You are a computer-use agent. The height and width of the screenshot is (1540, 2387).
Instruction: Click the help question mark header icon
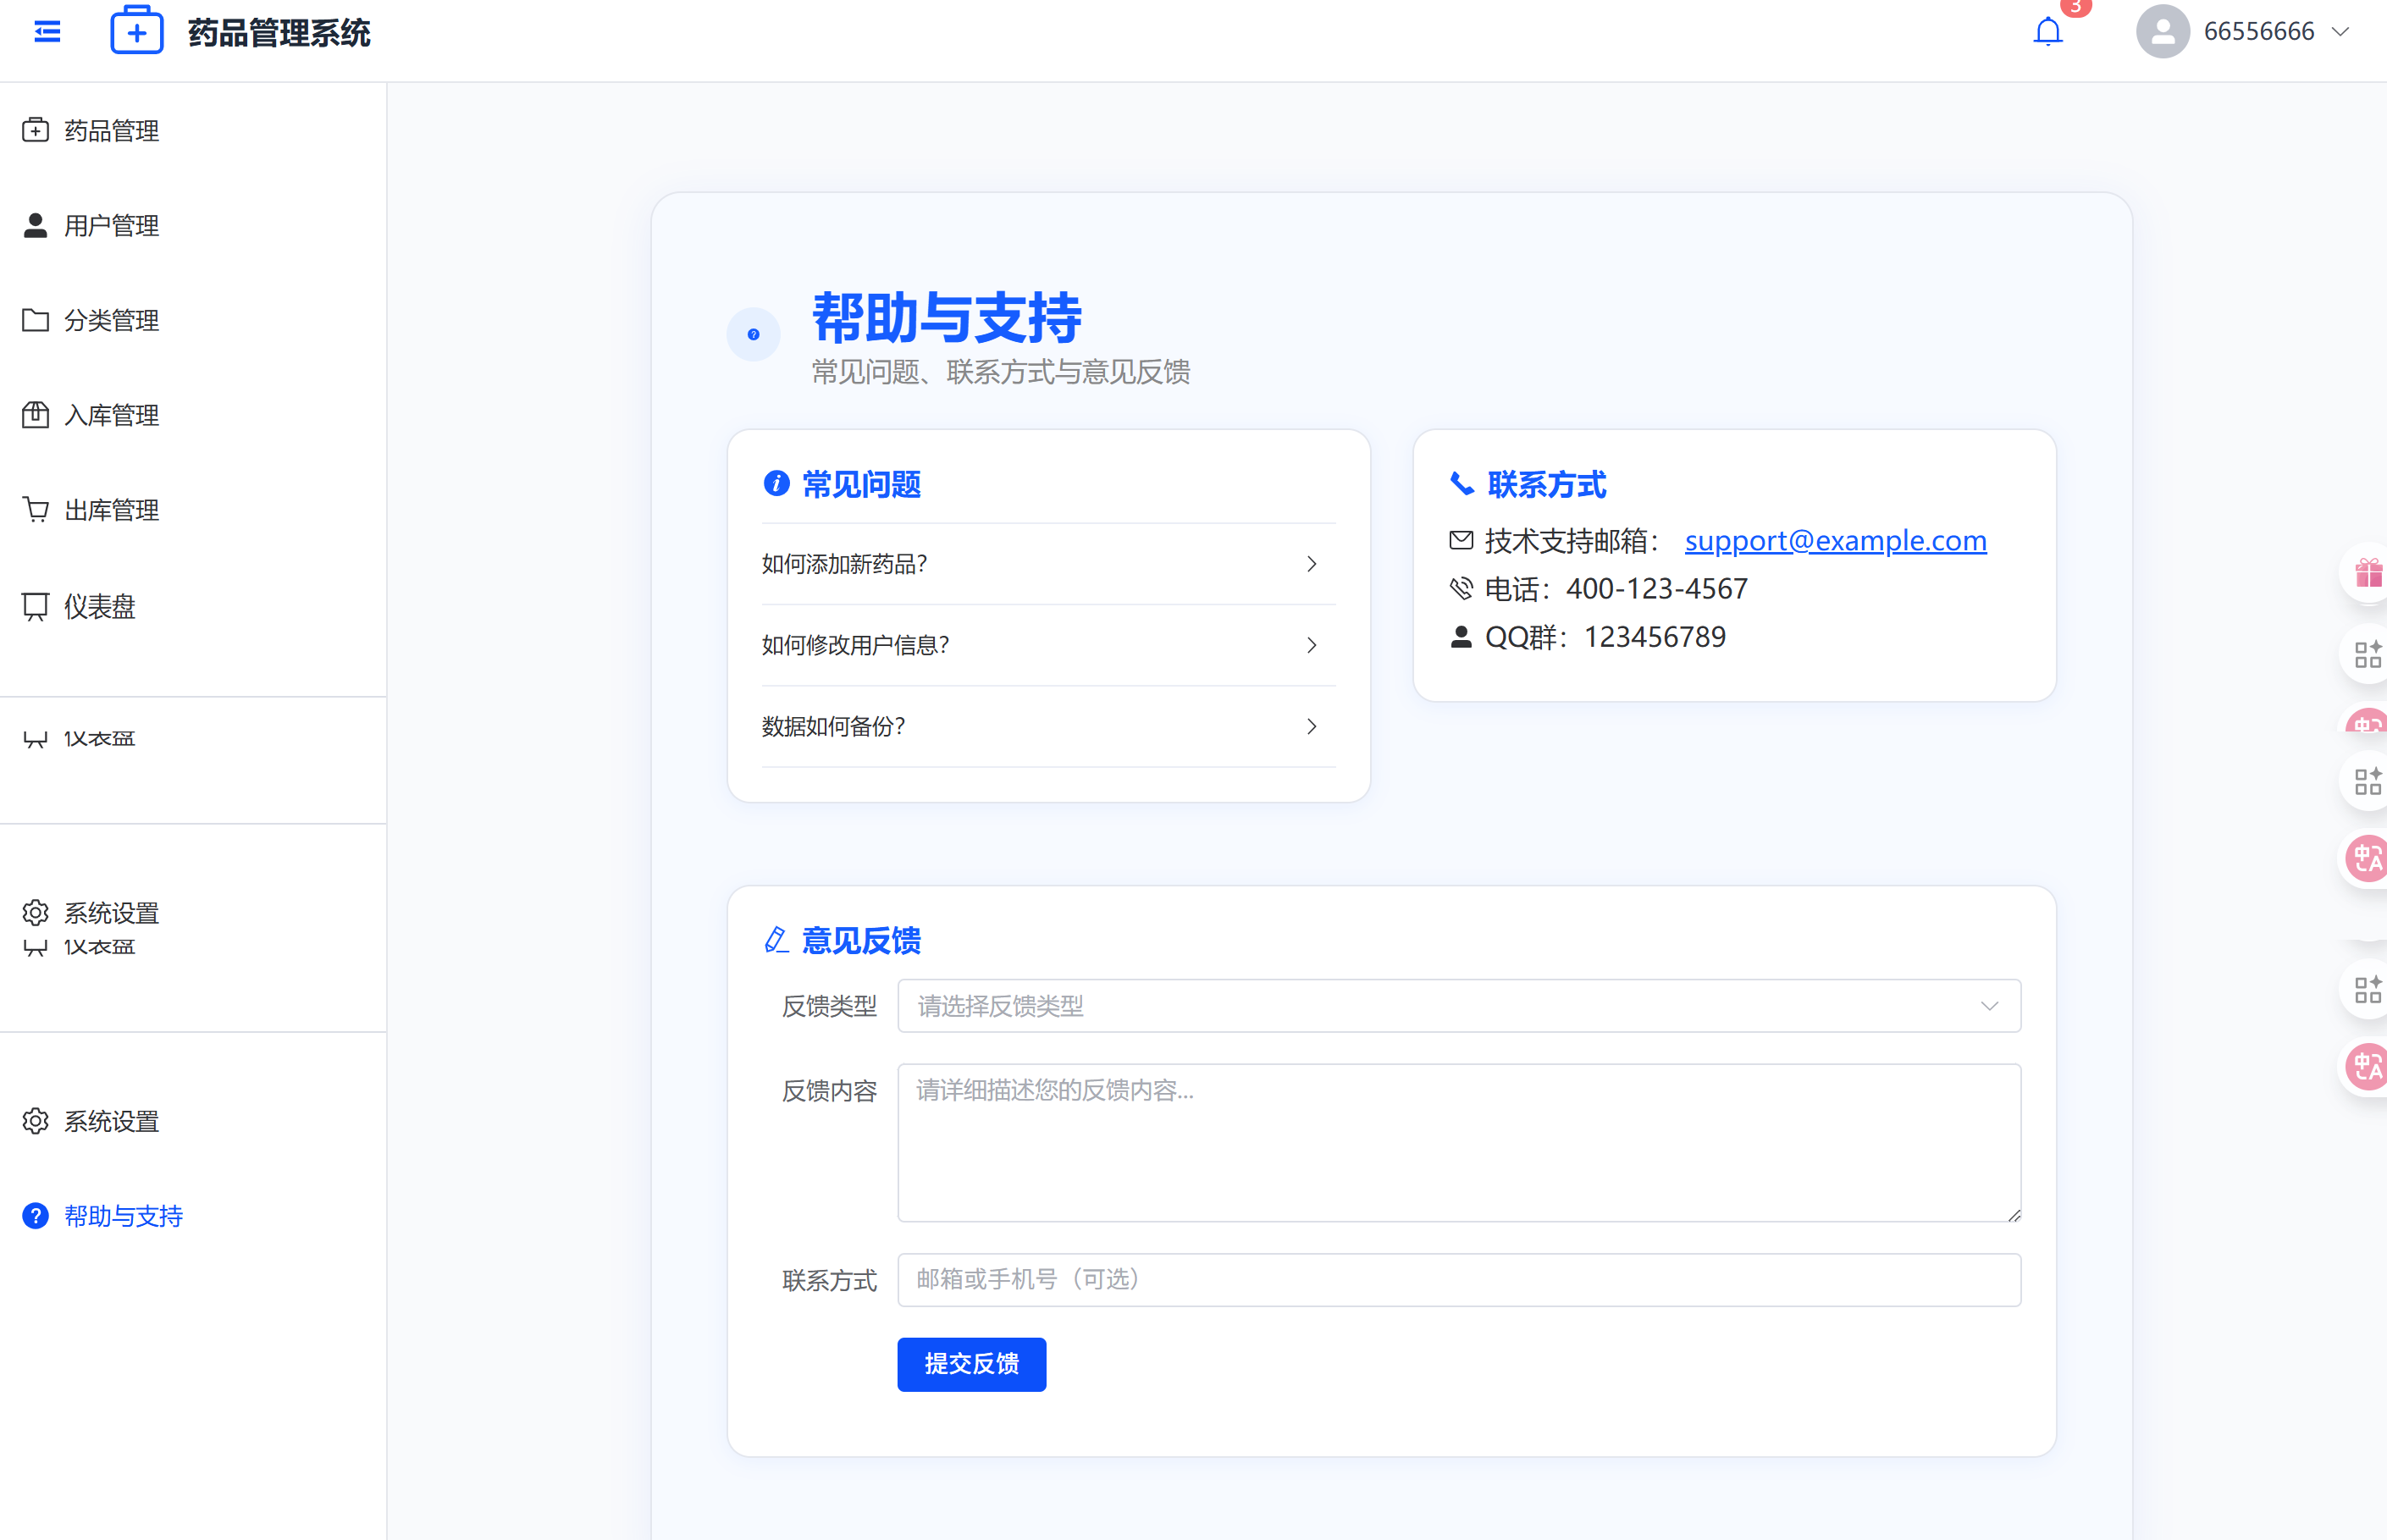[x=753, y=334]
